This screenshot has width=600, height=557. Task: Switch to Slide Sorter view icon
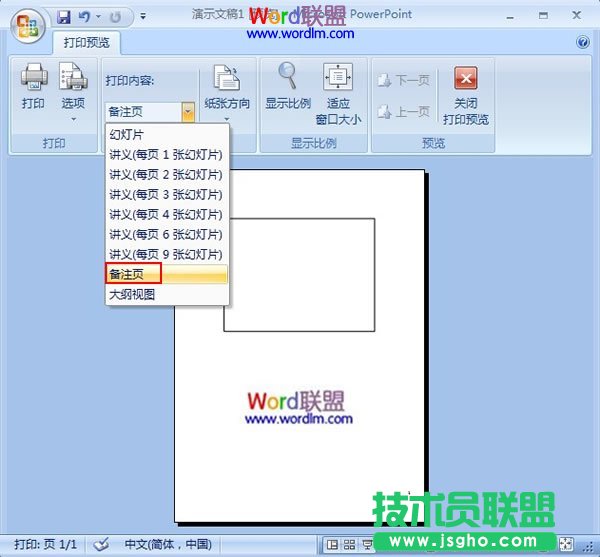(349, 544)
